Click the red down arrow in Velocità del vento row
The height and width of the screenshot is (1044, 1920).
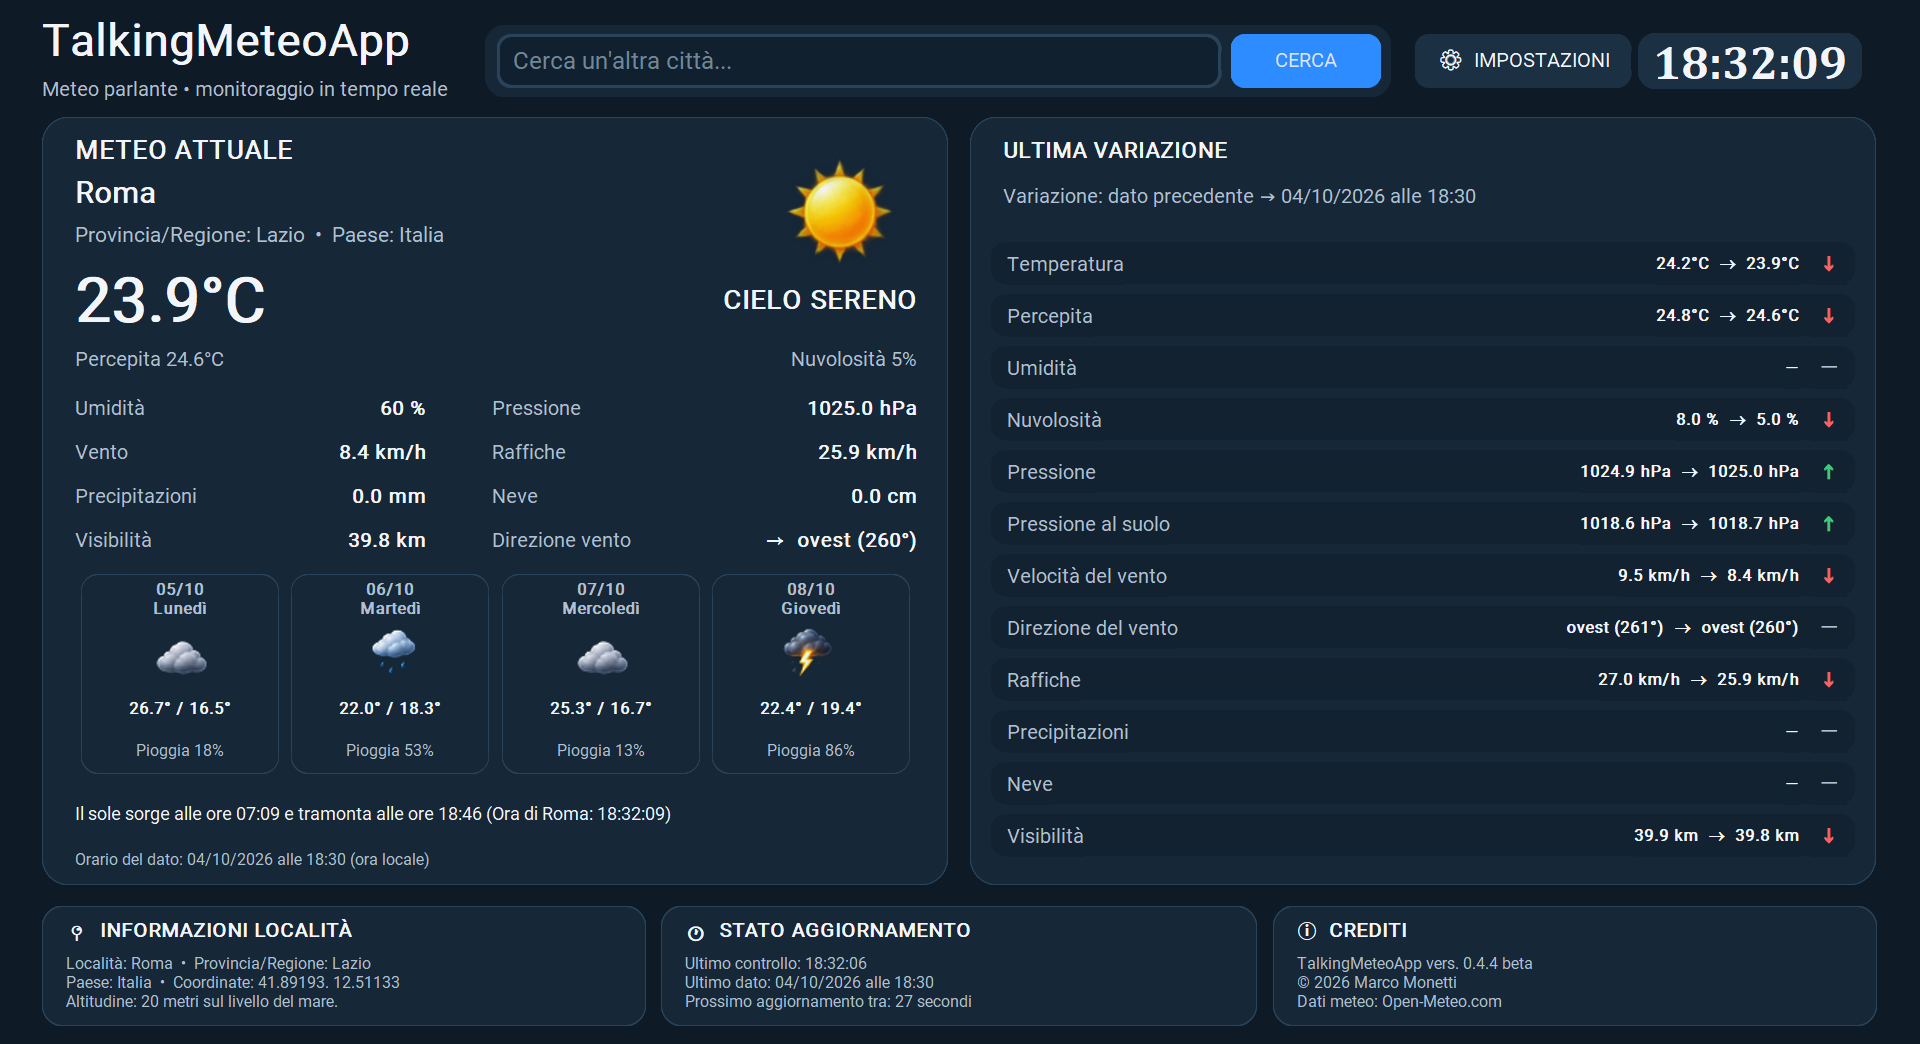pyautogui.click(x=1829, y=576)
